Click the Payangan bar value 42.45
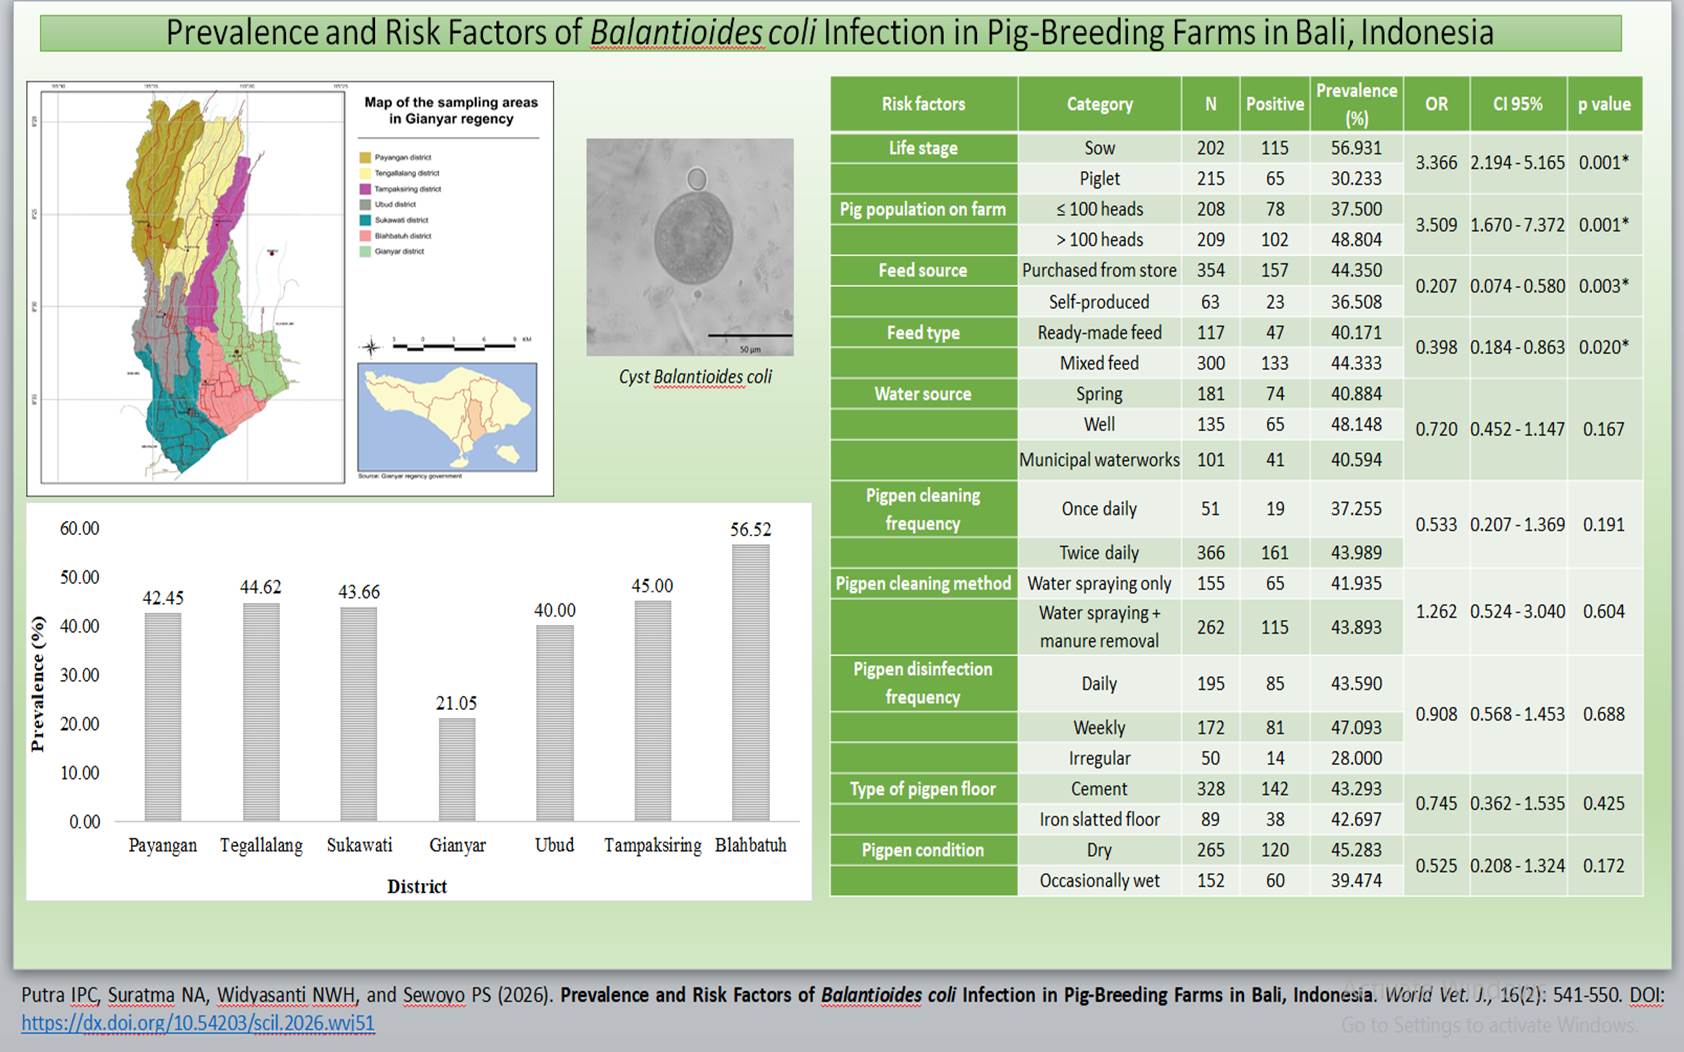This screenshot has width=1684, height=1052. click(x=163, y=598)
